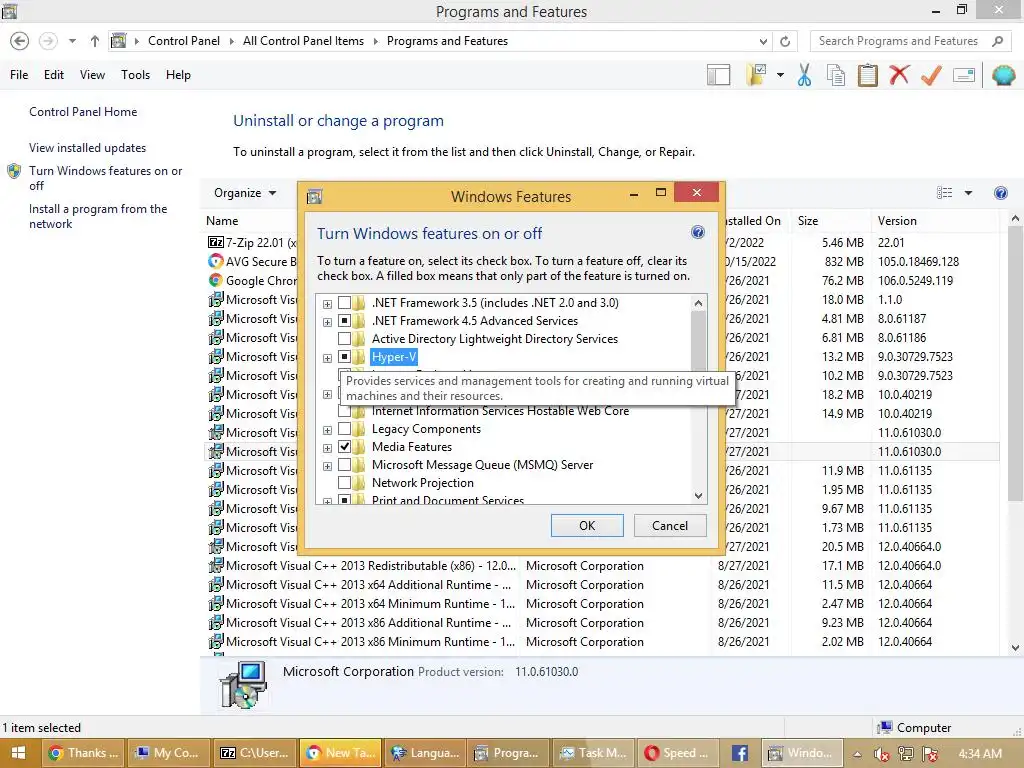The width and height of the screenshot is (1024, 768).
Task: Click the red X Delete toolbar icon
Action: click(x=899, y=75)
